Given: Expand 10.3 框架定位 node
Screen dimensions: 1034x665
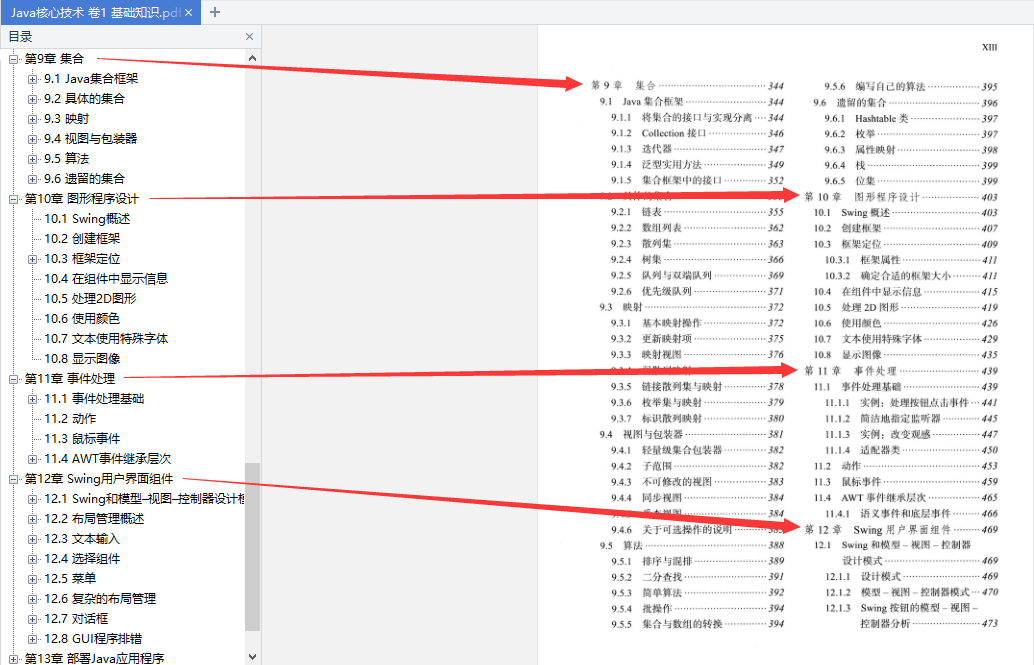Looking at the screenshot, I should (32, 259).
